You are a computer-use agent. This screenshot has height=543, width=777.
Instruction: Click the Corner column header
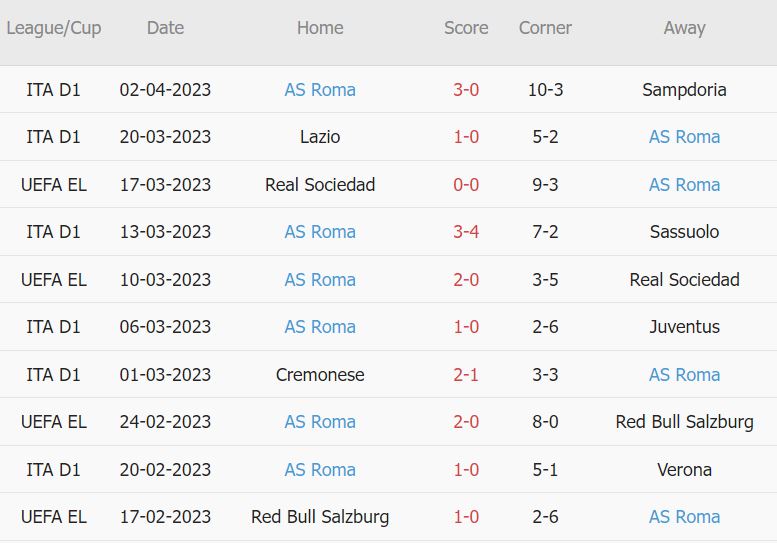[545, 28]
